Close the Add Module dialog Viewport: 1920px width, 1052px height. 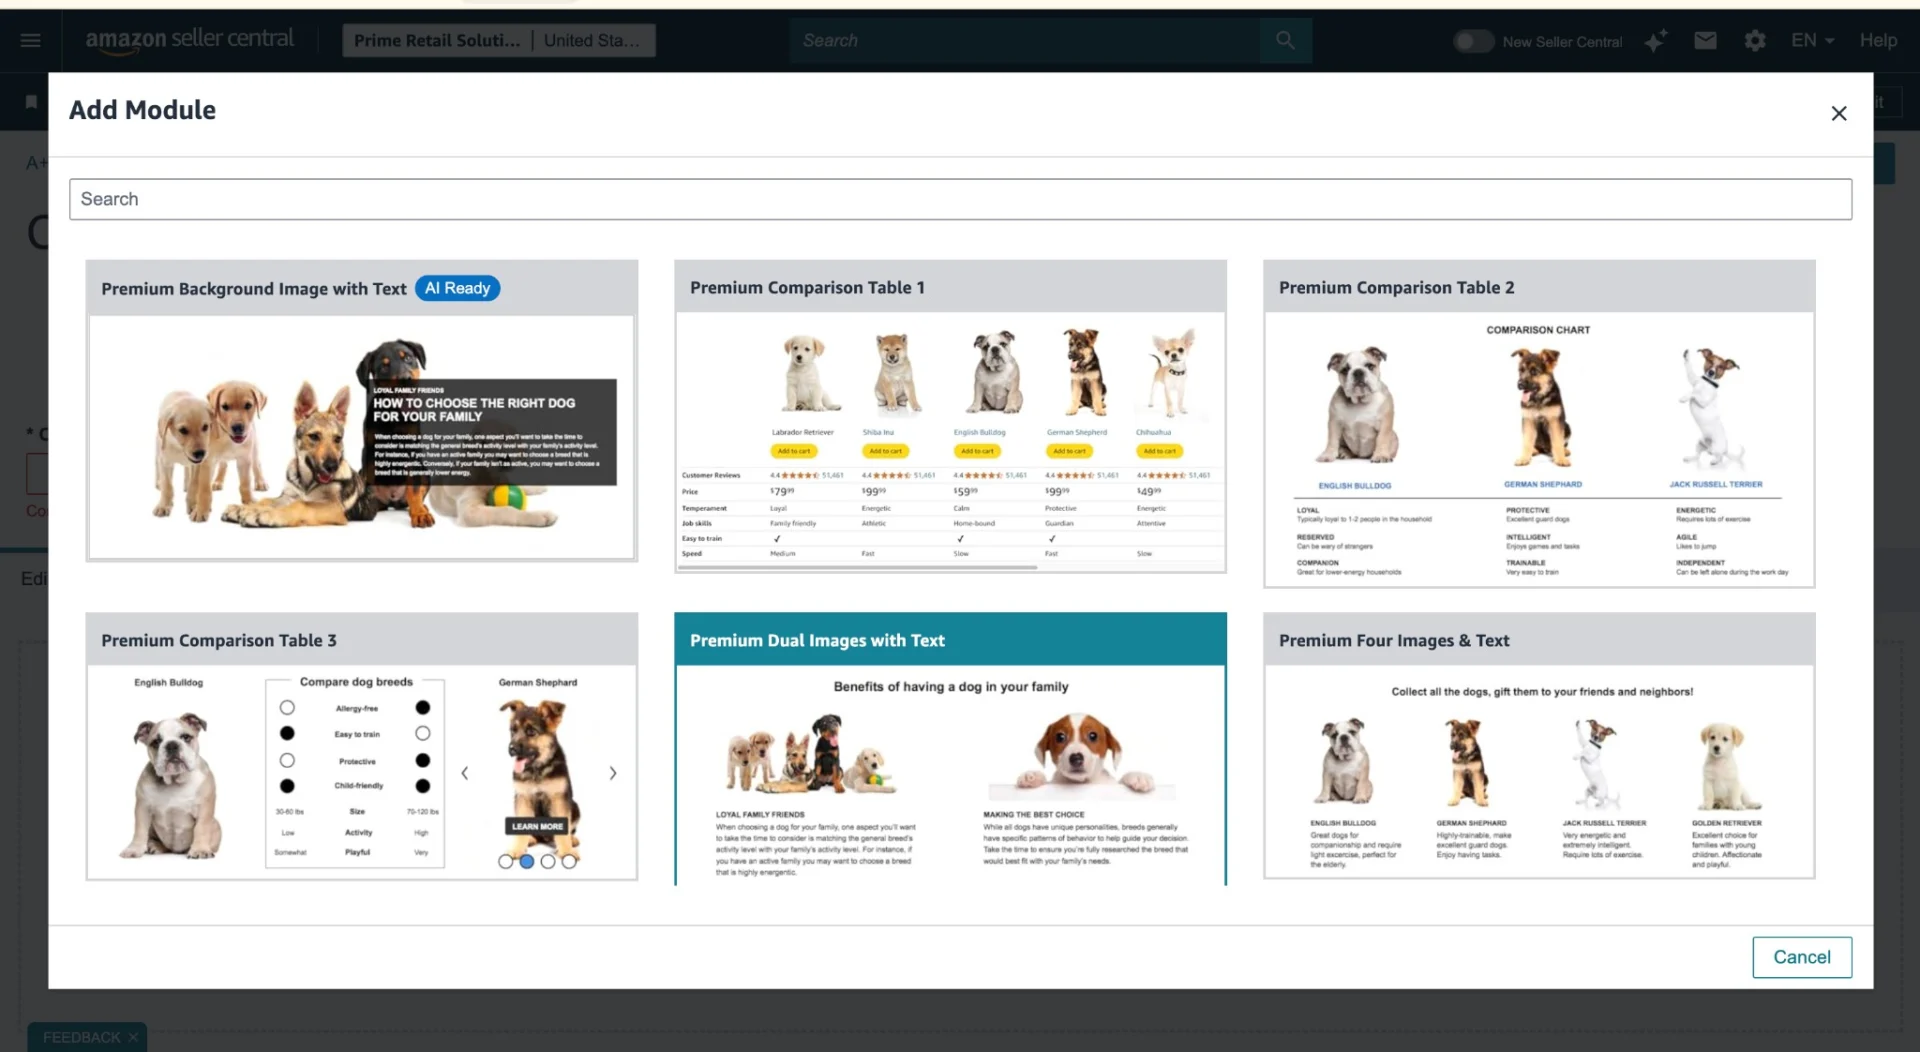click(x=1838, y=114)
